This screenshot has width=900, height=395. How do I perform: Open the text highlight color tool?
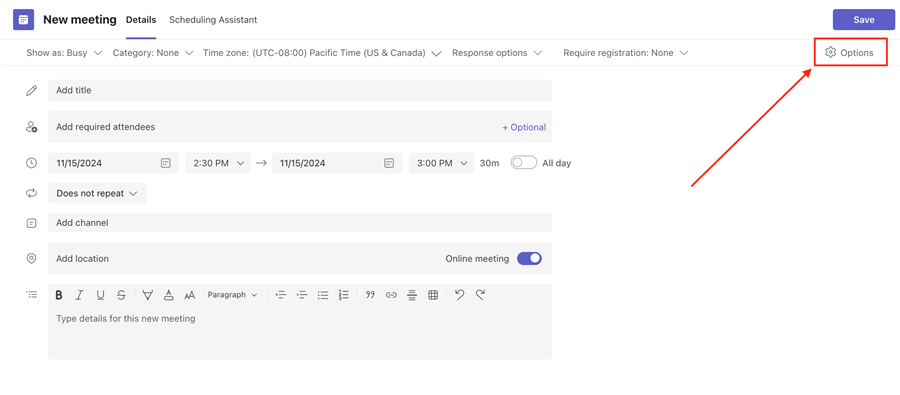148,295
